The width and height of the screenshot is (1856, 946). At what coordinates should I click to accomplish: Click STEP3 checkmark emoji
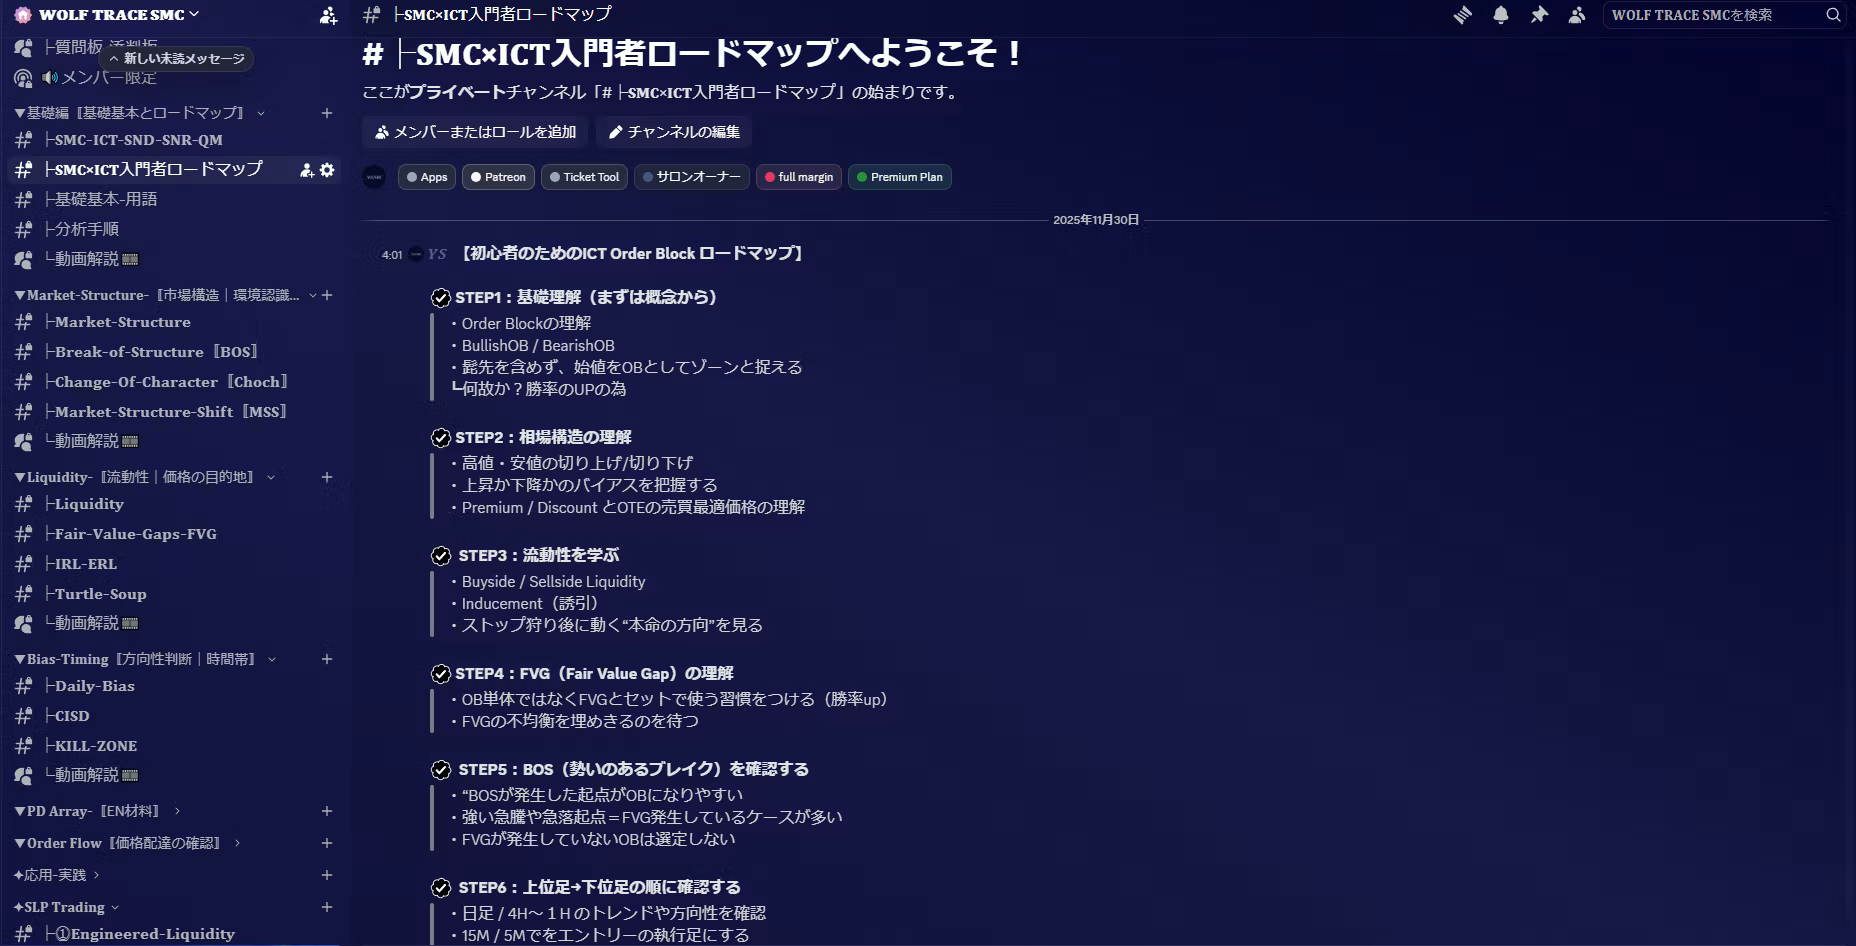pyautogui.click(x=441, y=556)
